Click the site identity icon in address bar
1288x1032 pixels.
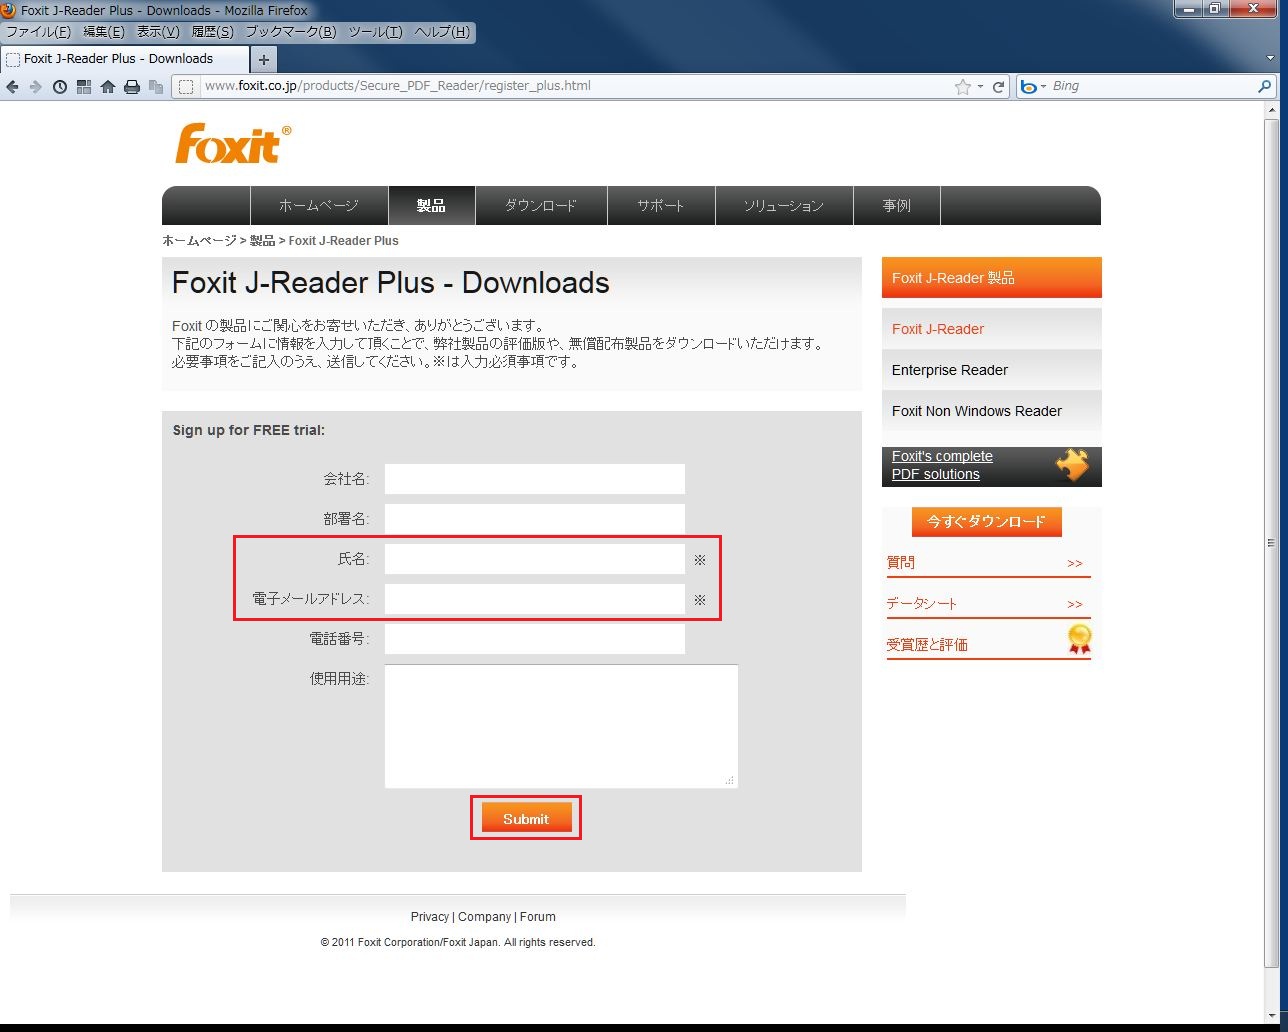tap(186, 87)
